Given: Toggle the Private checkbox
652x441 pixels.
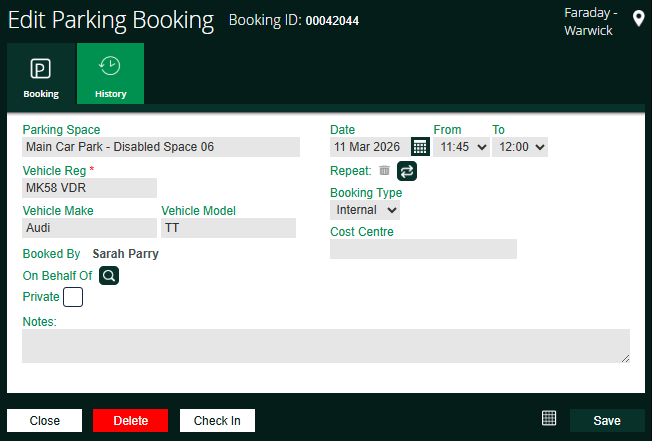Looking at the screenshot, I should click(73, 297).
